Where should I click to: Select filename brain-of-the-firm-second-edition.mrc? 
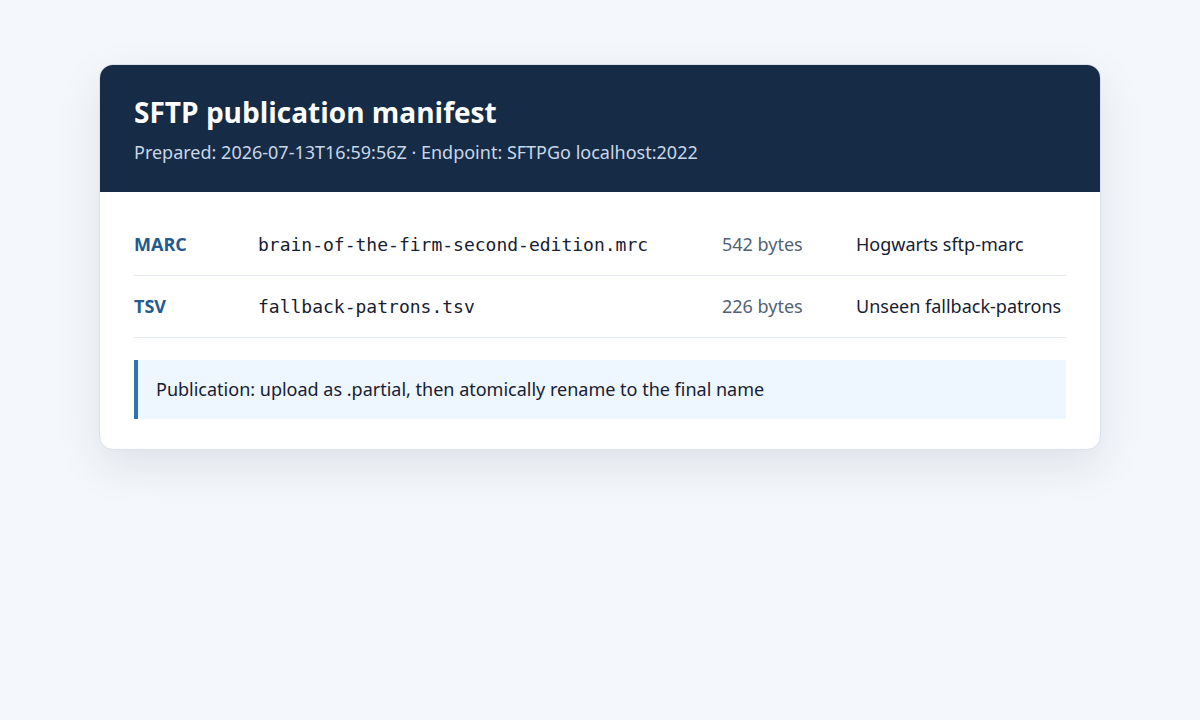453,245
